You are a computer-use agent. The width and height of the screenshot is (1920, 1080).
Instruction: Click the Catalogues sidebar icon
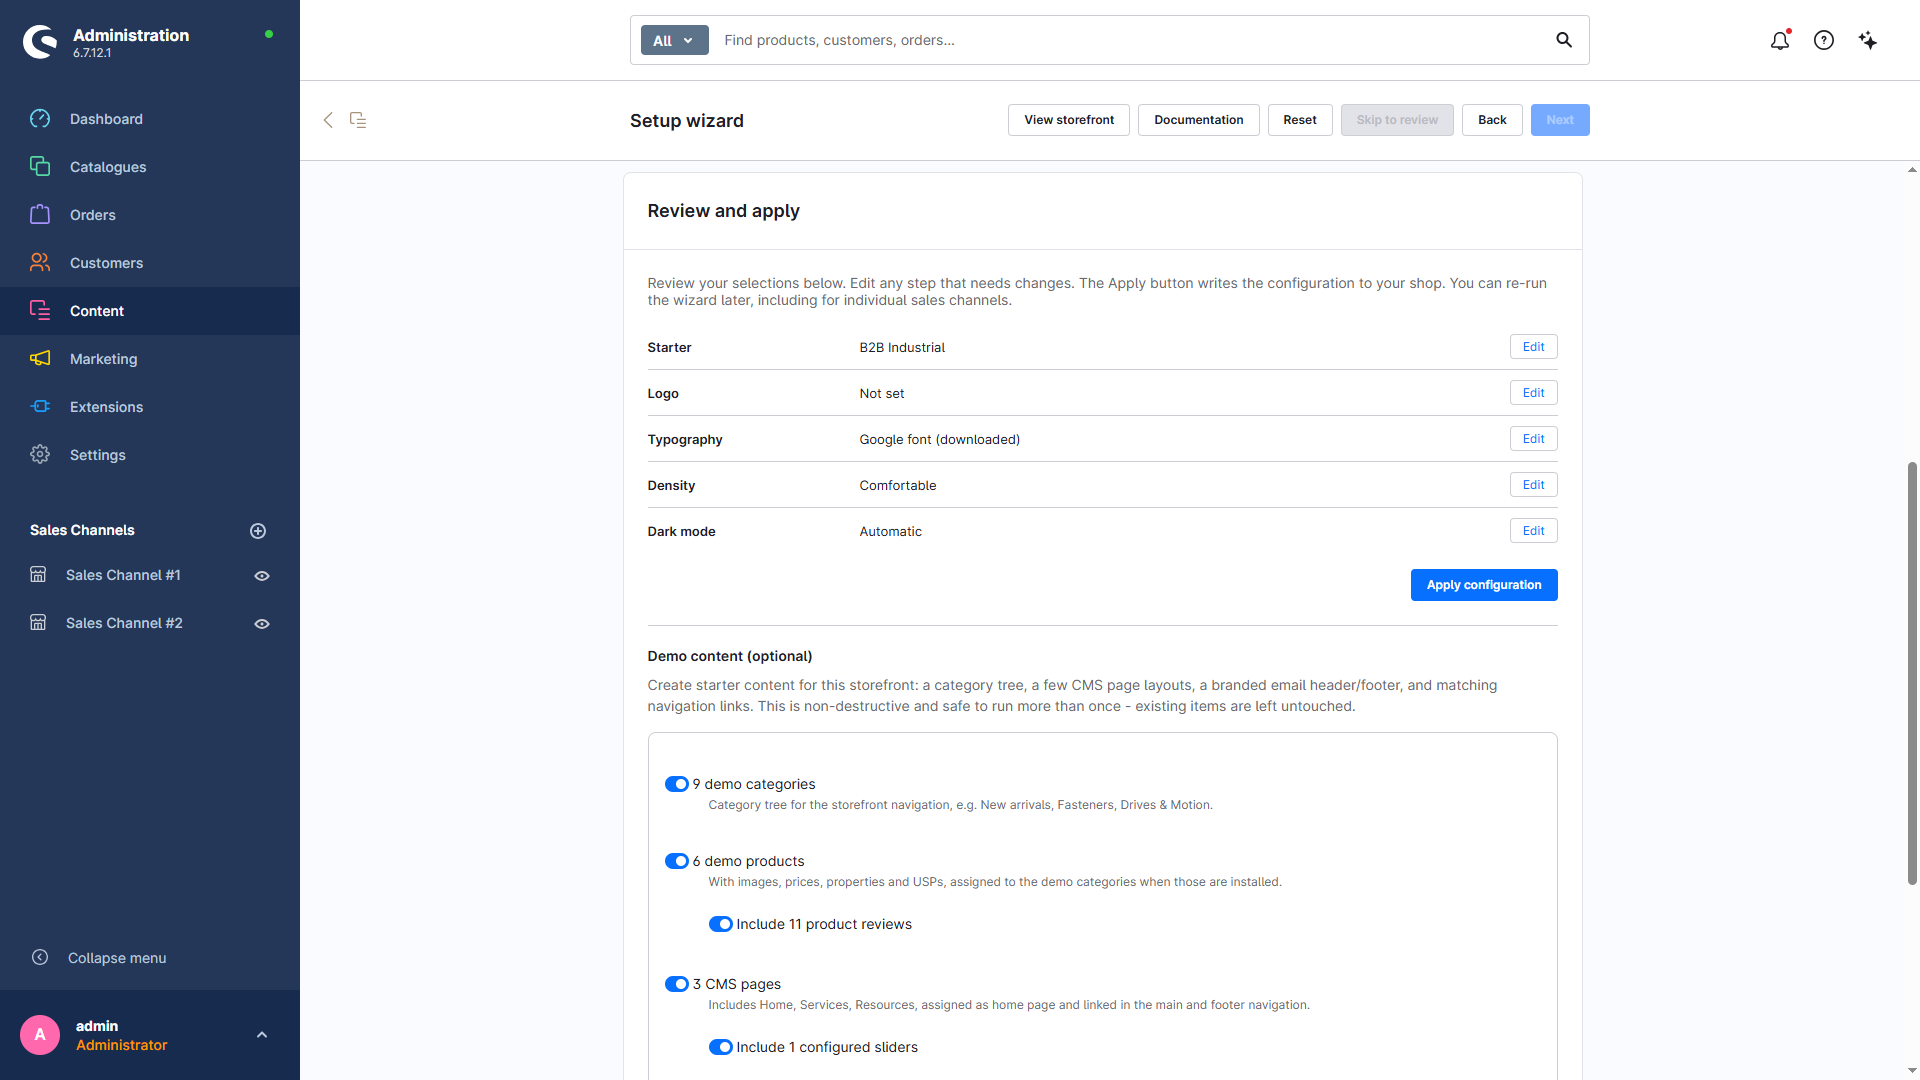point(40,167)
